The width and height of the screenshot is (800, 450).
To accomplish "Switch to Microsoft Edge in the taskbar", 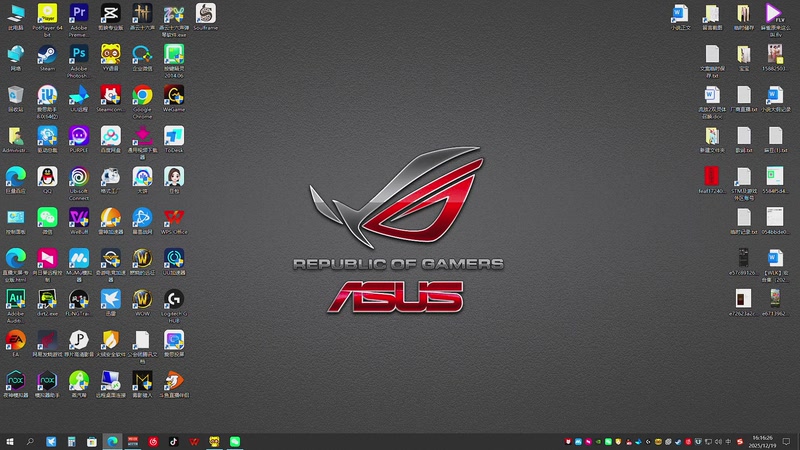I will tap(112, 441).
